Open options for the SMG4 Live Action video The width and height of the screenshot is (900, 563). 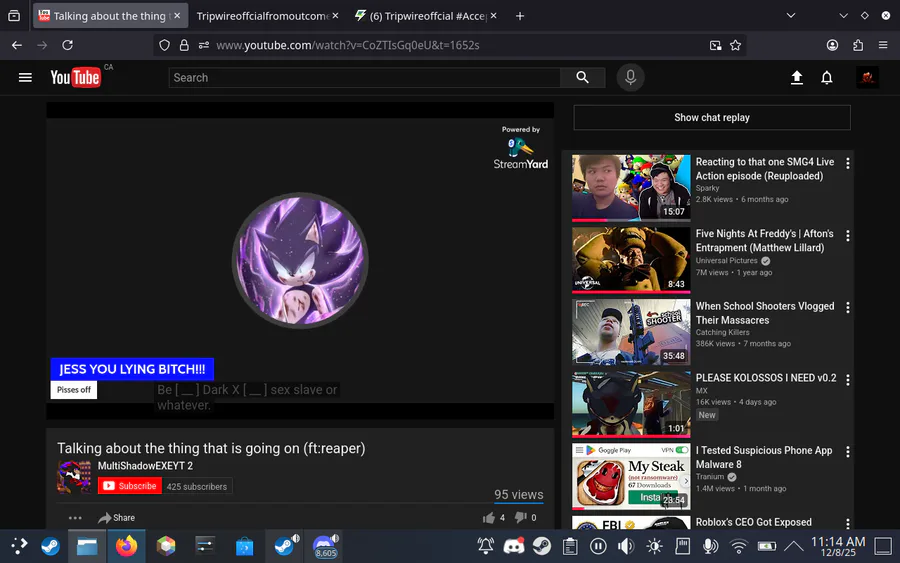pos(848,164)
